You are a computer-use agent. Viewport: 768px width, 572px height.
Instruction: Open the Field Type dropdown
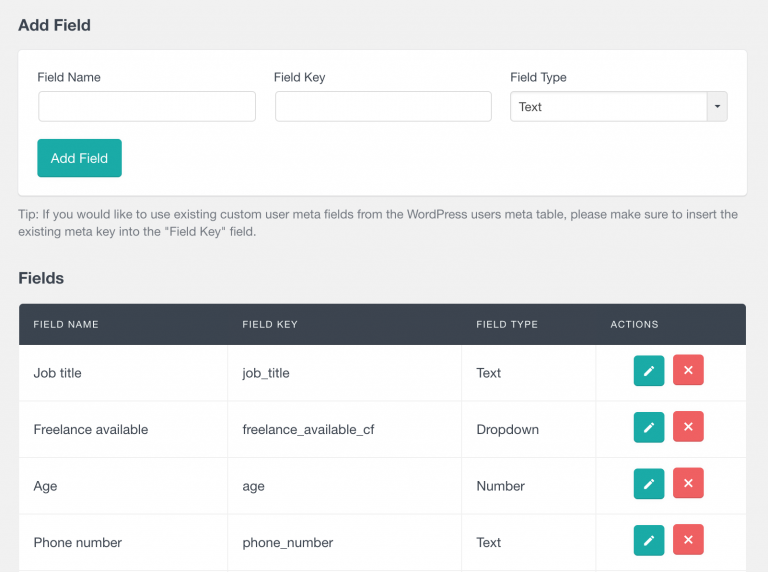coord(609,107)
